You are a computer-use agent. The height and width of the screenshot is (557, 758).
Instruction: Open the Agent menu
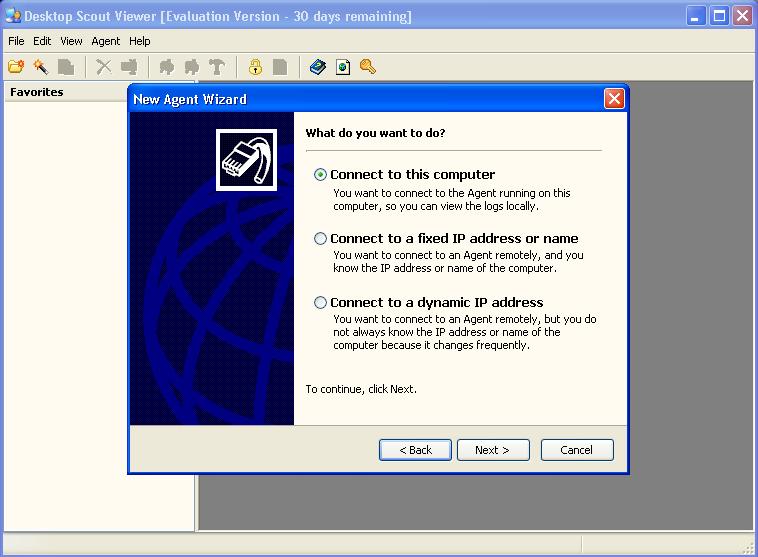(105, 41)
